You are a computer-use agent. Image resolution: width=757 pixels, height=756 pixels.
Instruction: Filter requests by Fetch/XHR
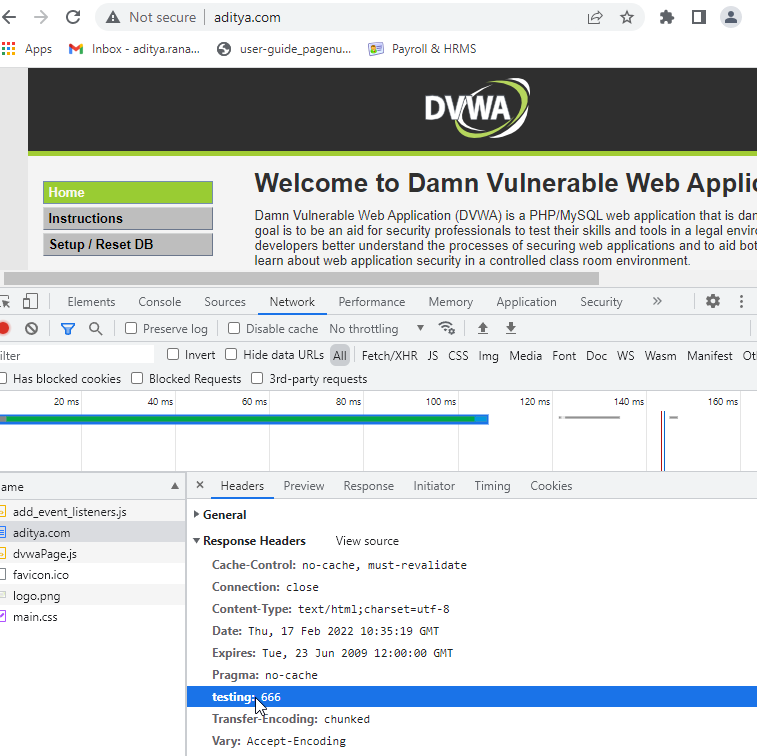389,355
